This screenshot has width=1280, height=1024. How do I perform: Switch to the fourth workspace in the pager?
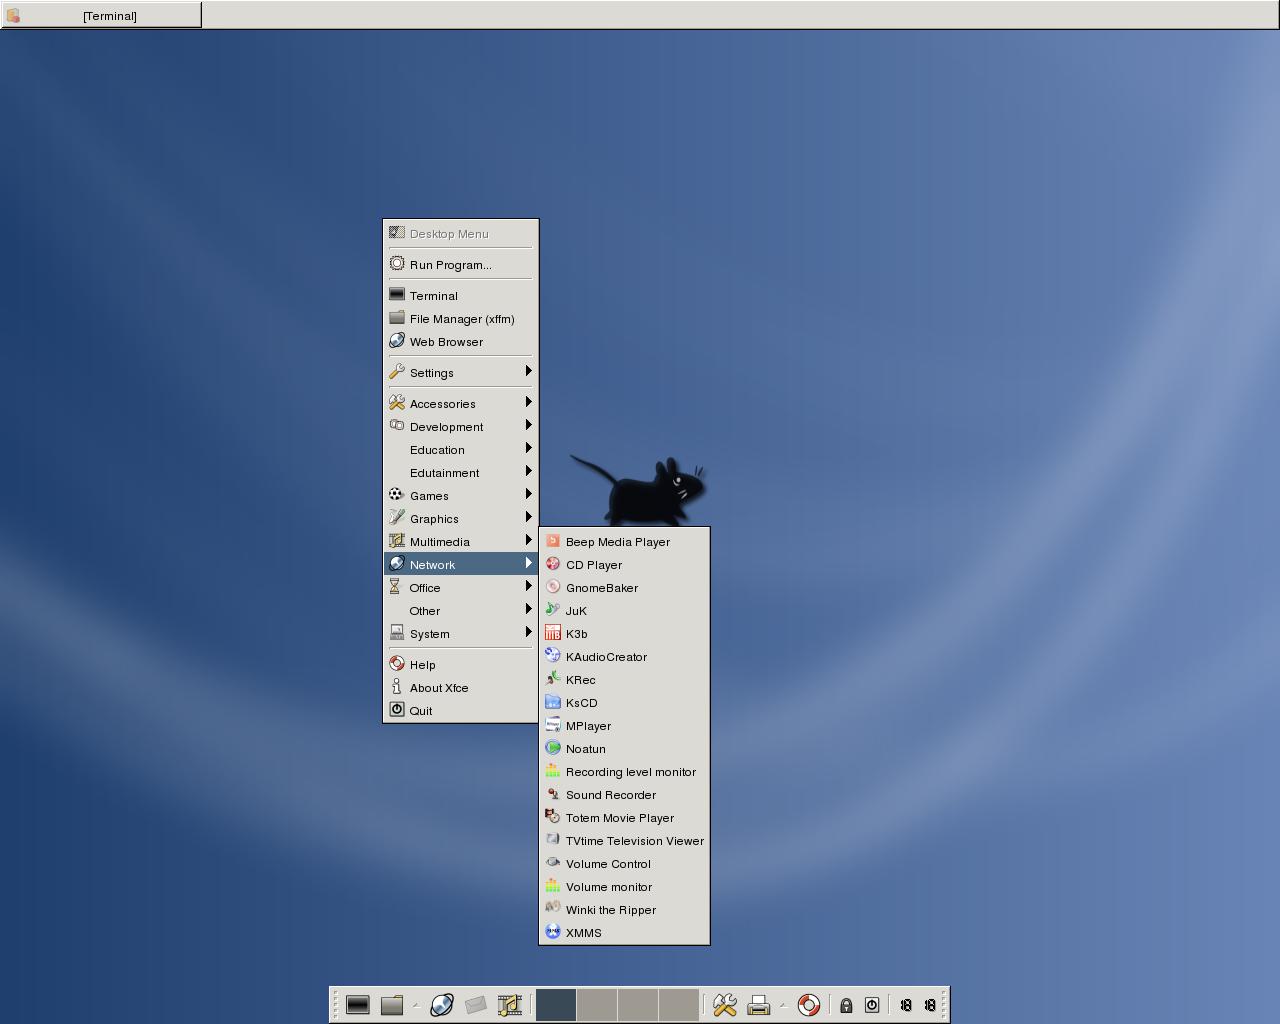tap(679, 1005)
